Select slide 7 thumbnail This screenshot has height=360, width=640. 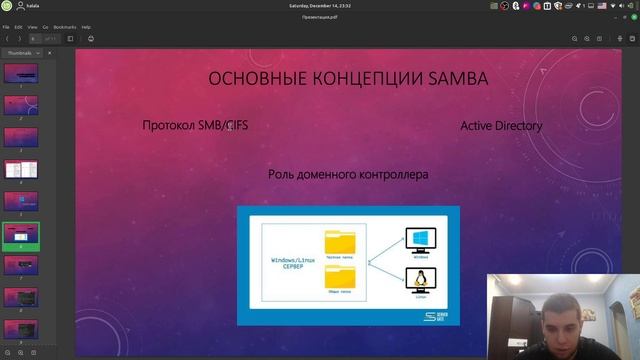click(21, 265)
